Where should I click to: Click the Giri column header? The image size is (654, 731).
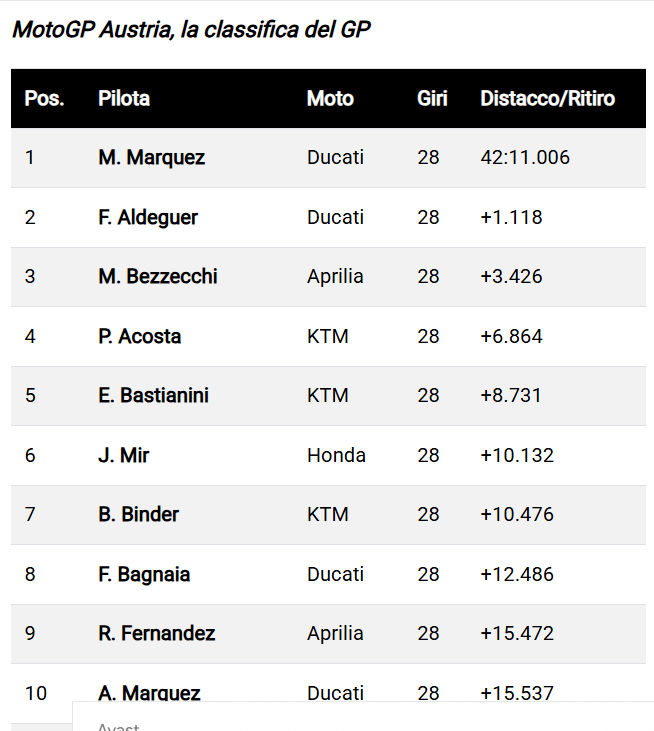point(432,98)
